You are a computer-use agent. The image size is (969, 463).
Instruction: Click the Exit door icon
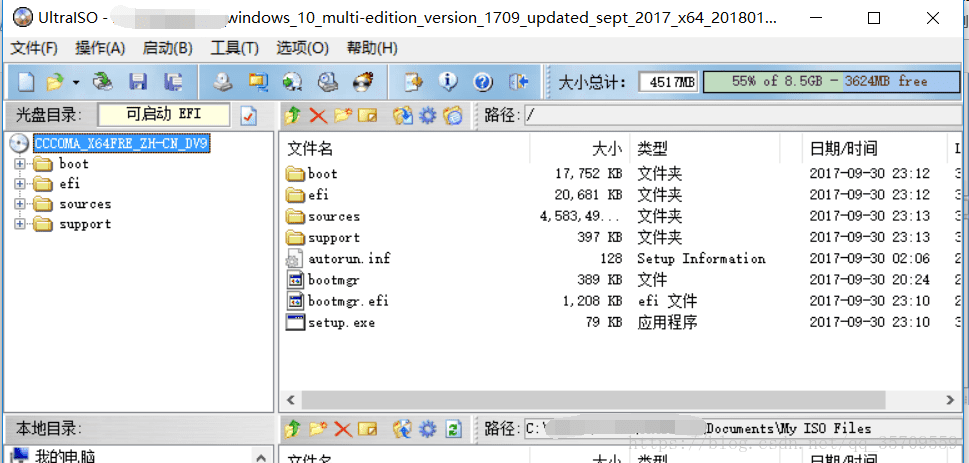(518, 81)
